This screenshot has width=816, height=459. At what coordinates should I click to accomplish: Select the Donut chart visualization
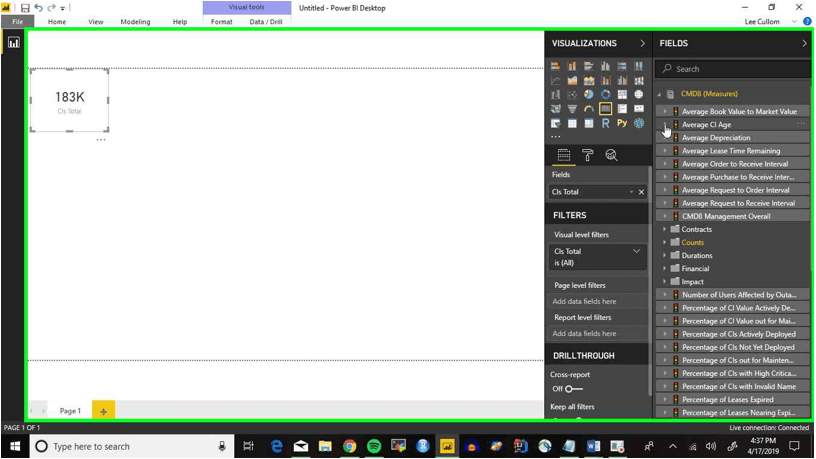tap(605, 94)
